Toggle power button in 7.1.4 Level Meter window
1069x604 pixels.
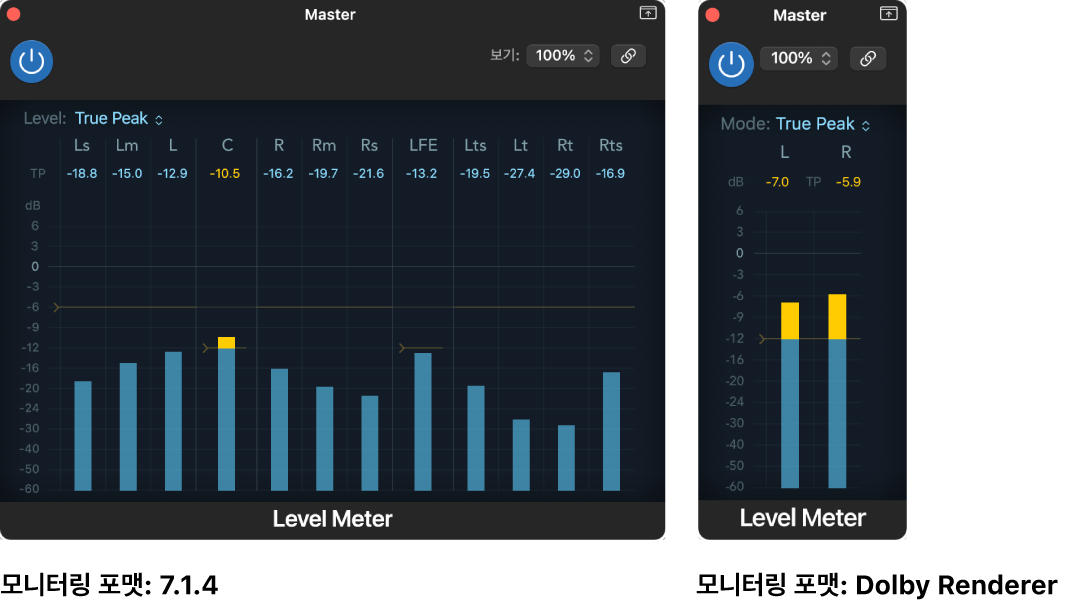[x=31, y=61]
